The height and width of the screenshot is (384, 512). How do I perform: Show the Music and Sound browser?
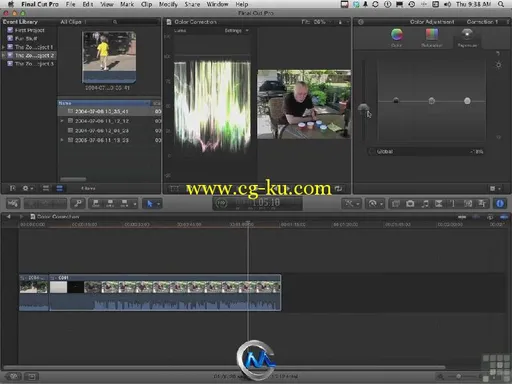point(425,203)
